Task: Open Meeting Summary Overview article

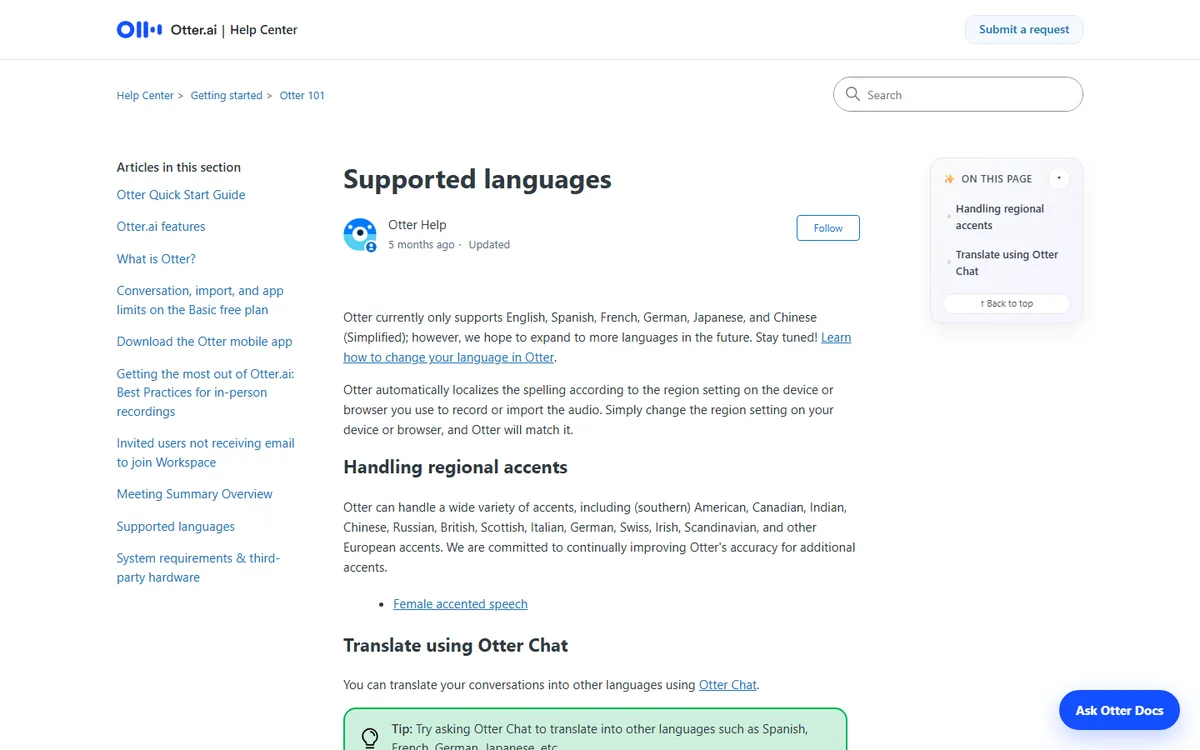Action: coord(194,494)
